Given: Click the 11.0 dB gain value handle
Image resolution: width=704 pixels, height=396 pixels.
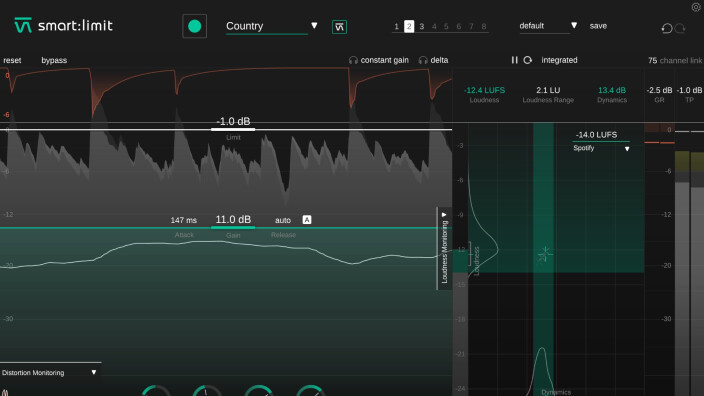Looking at the screenshot, I should 233,220.
